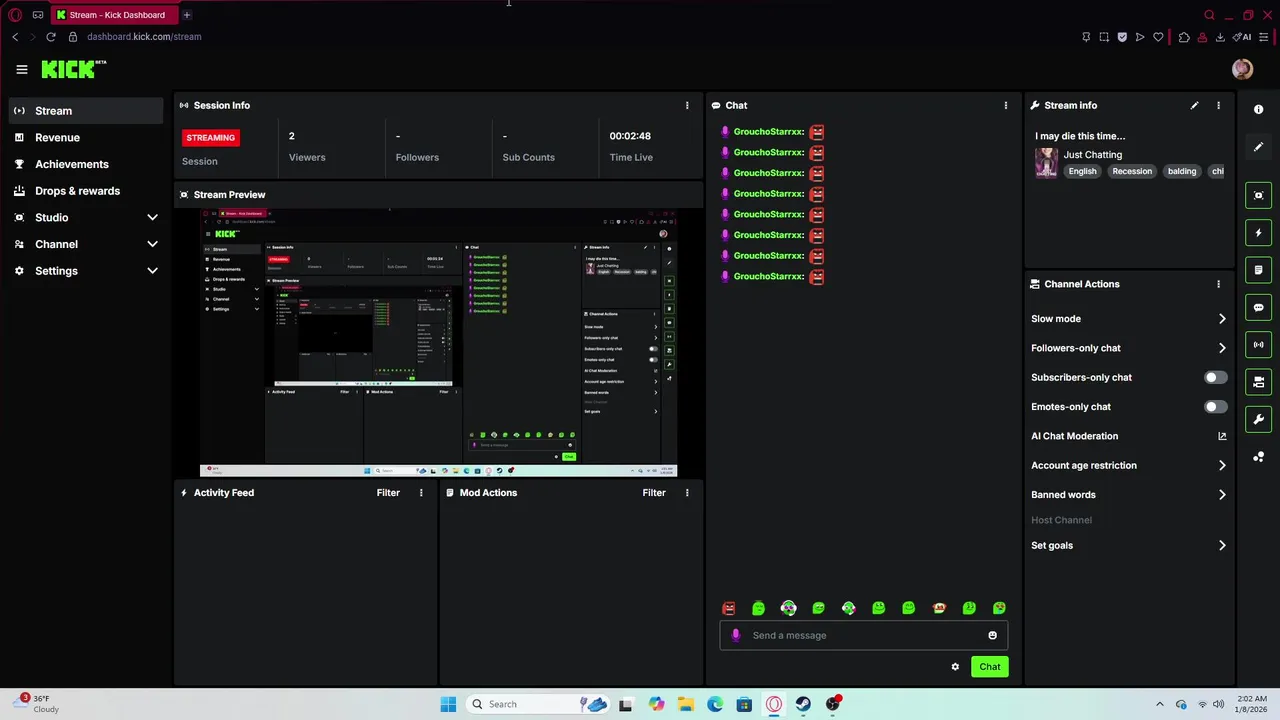The width and height of the screenshot is (1280, 720).
Task: Click the red STREAMING status badge
Action: 210,138
